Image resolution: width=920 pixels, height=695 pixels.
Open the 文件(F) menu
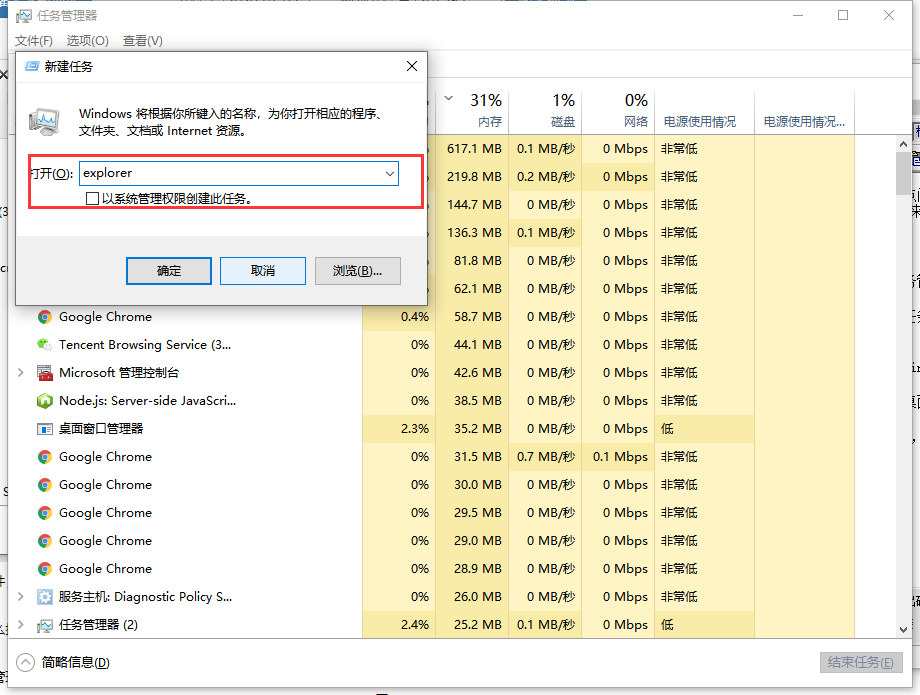click(34, 41)
